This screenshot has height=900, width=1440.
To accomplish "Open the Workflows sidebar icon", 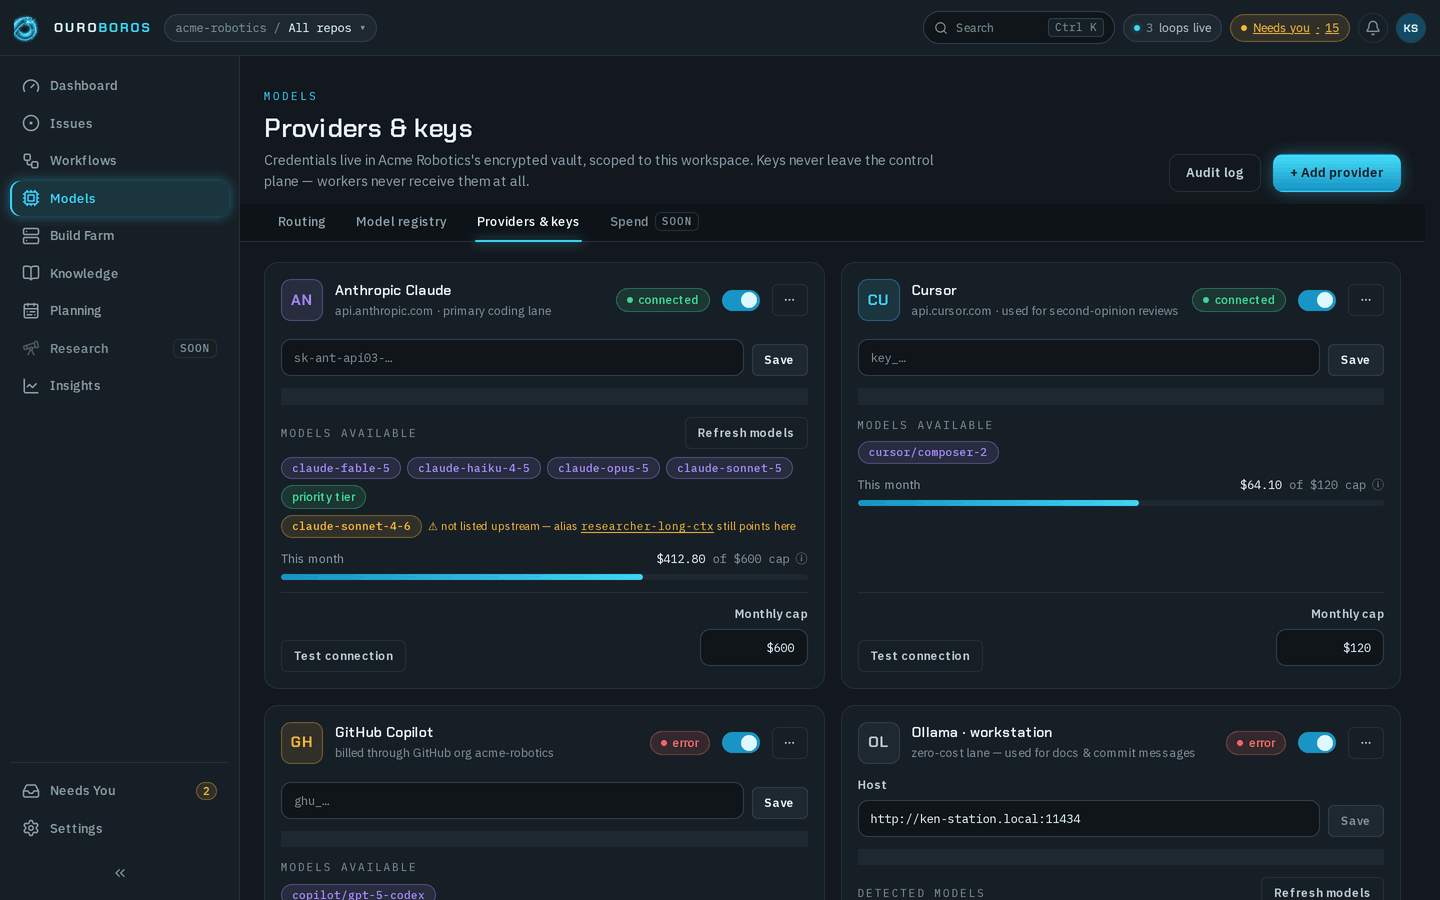I will pyautogui.click(x=31, y=161).
